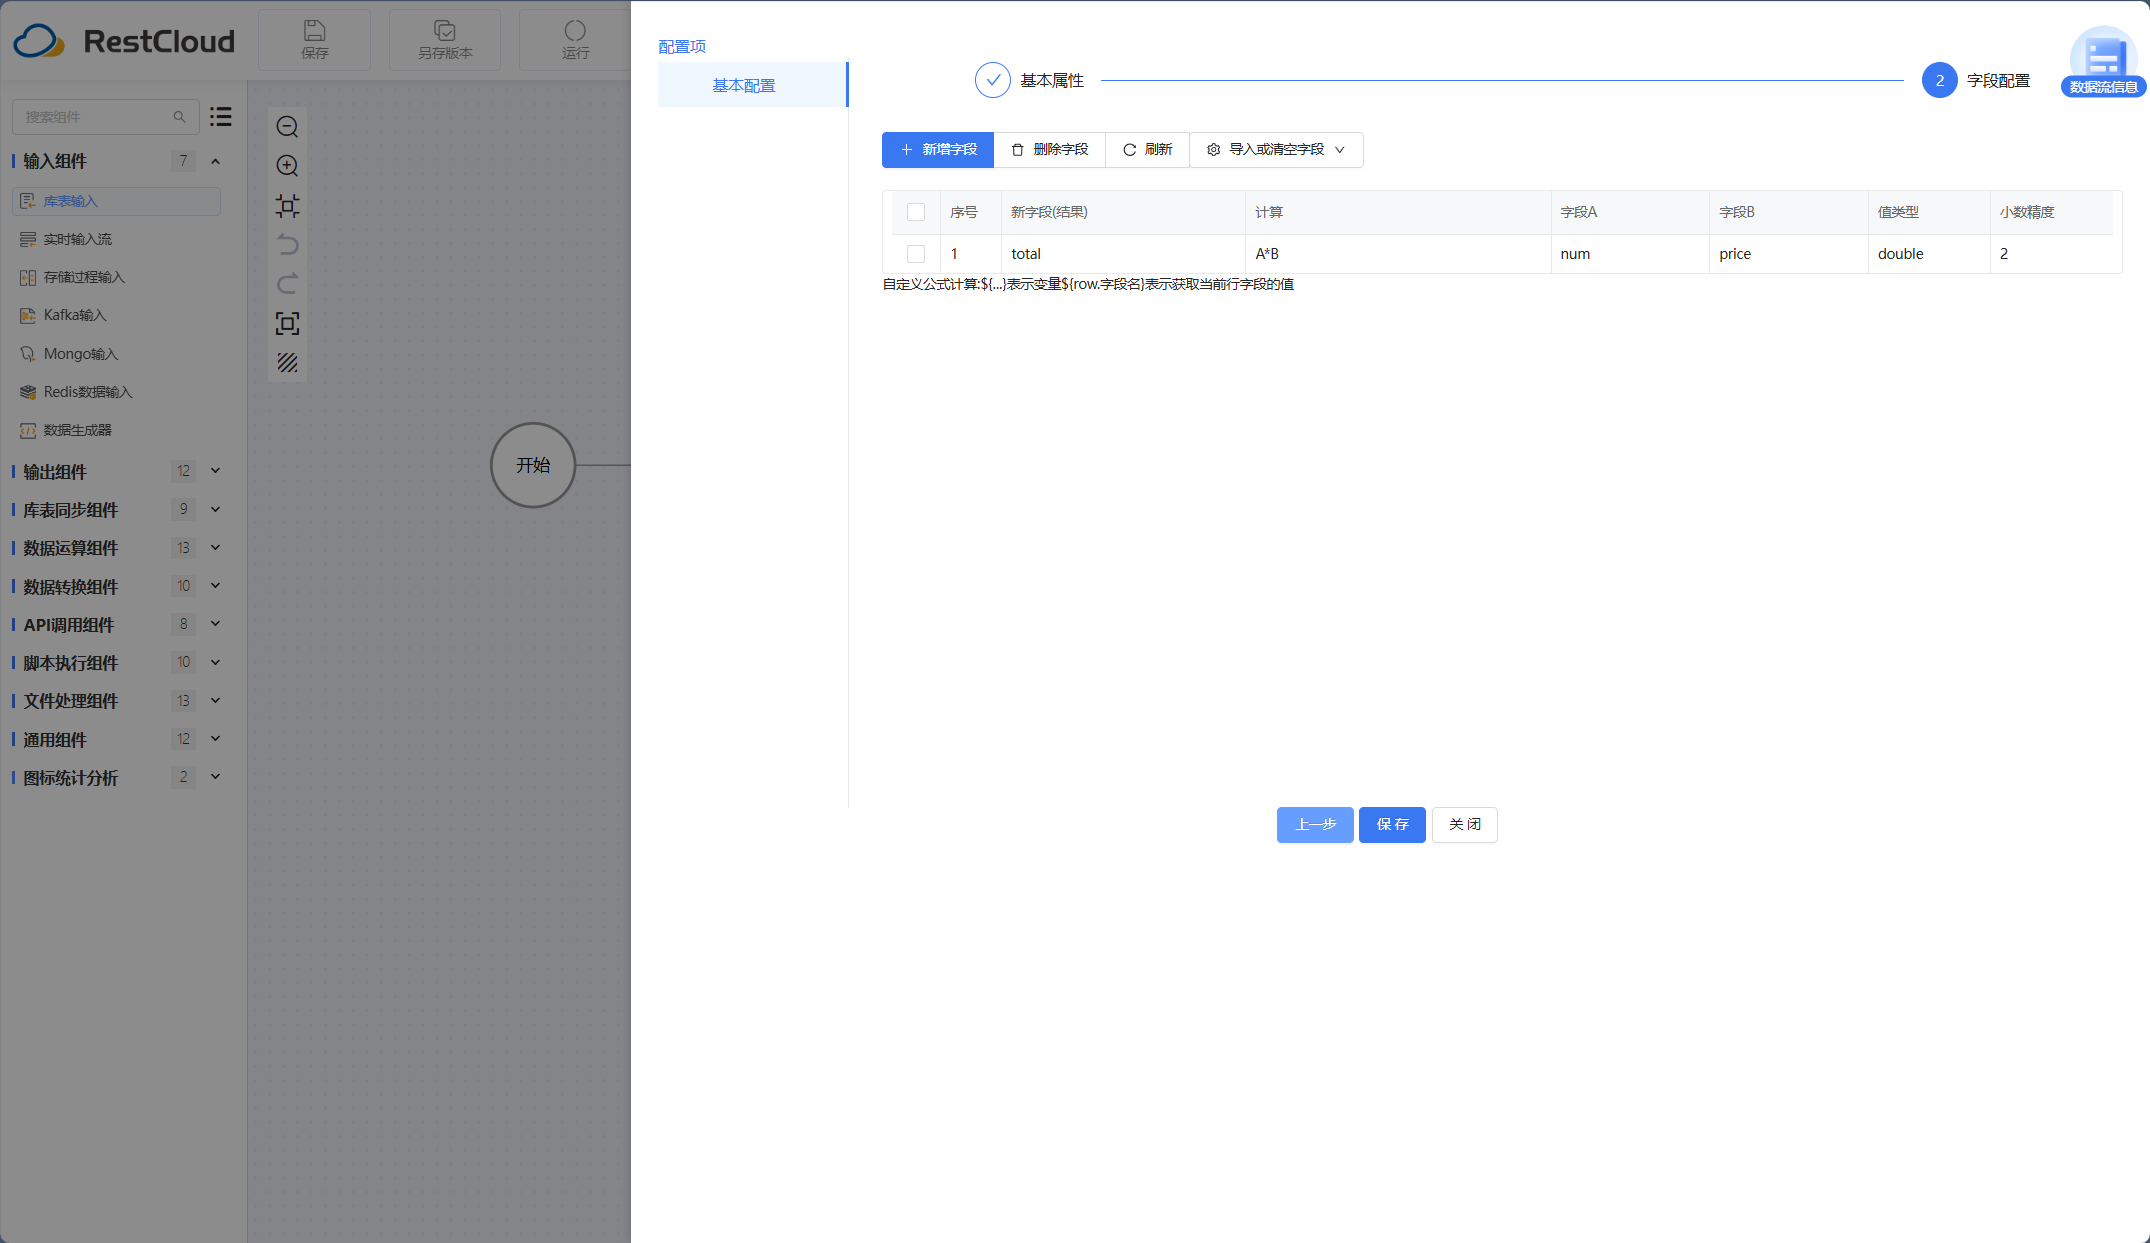Viewport: 2150px width, 1243px height.
Task: Zoom out the canvas
Action: (x=287, y=127)
